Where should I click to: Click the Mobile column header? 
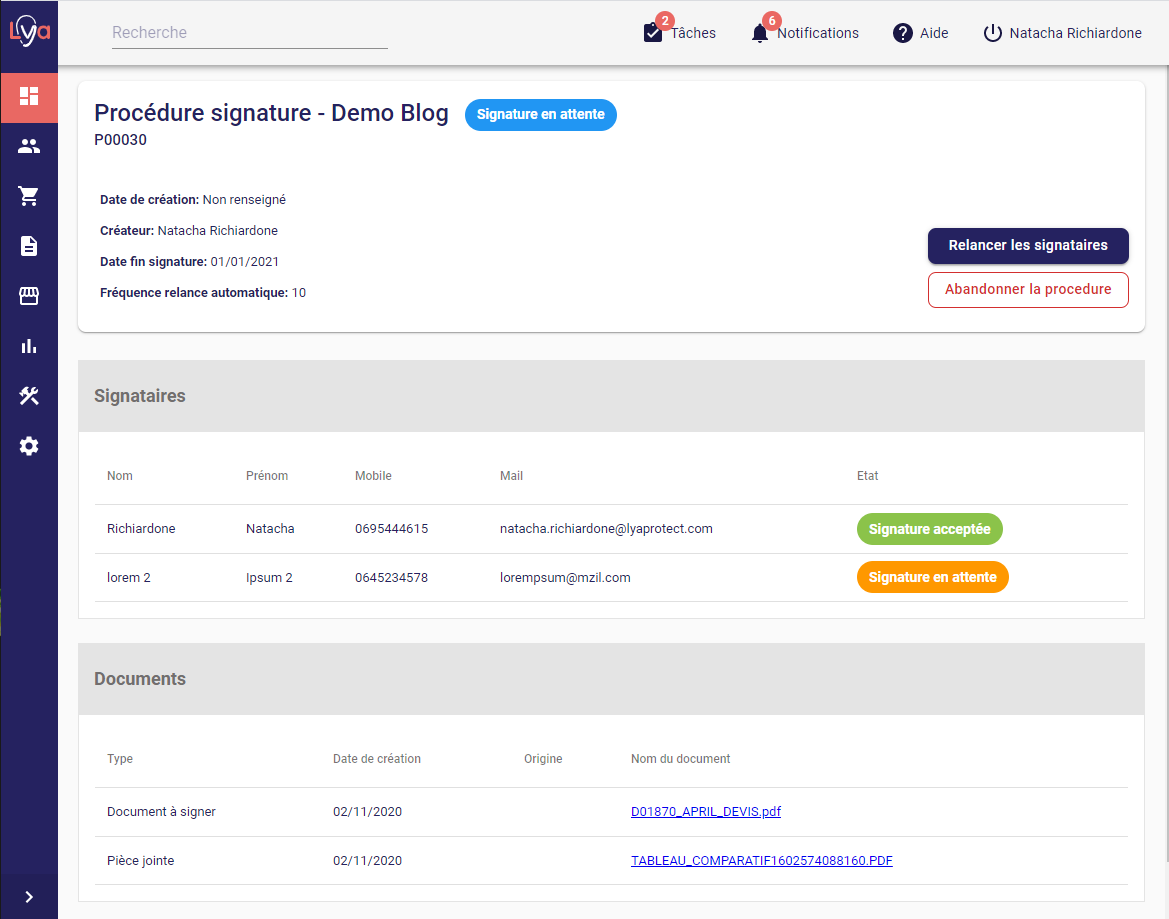tap(374, 476)
